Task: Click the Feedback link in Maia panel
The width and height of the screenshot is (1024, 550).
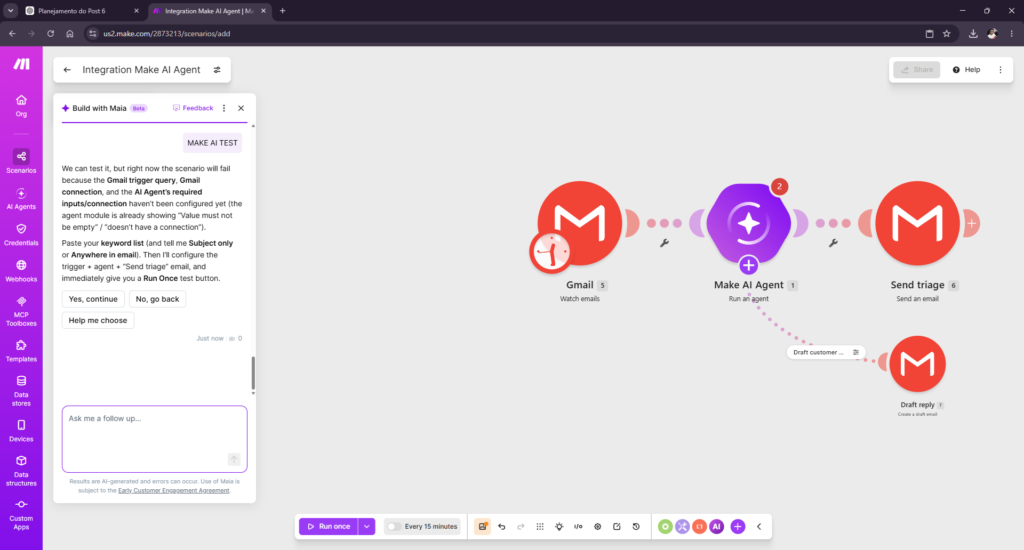Action: tap(193, 108)
